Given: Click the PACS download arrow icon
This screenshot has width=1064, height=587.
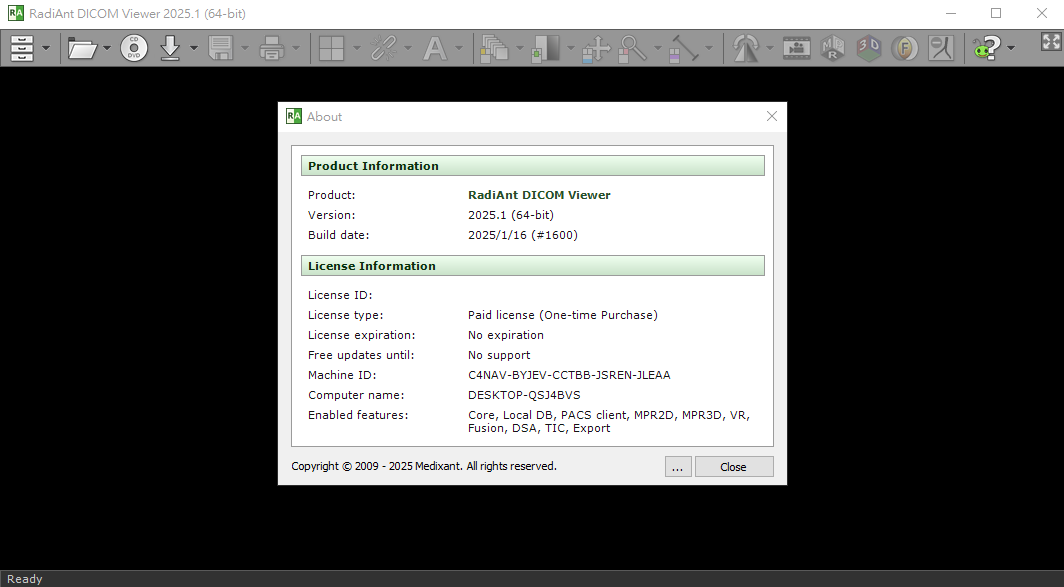Looking at the screenshot, I should click(x=170, y=47).
